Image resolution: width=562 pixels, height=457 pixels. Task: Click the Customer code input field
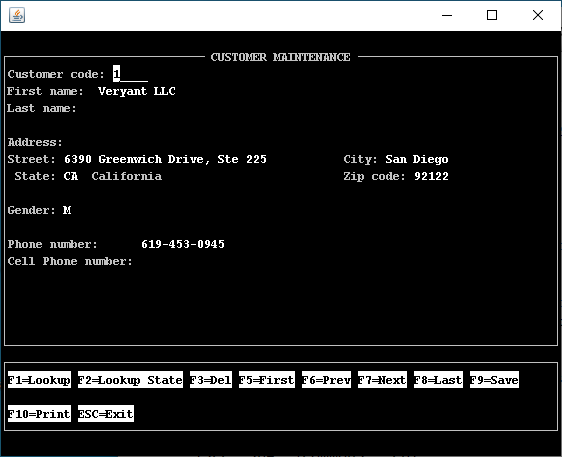point(130,74)
